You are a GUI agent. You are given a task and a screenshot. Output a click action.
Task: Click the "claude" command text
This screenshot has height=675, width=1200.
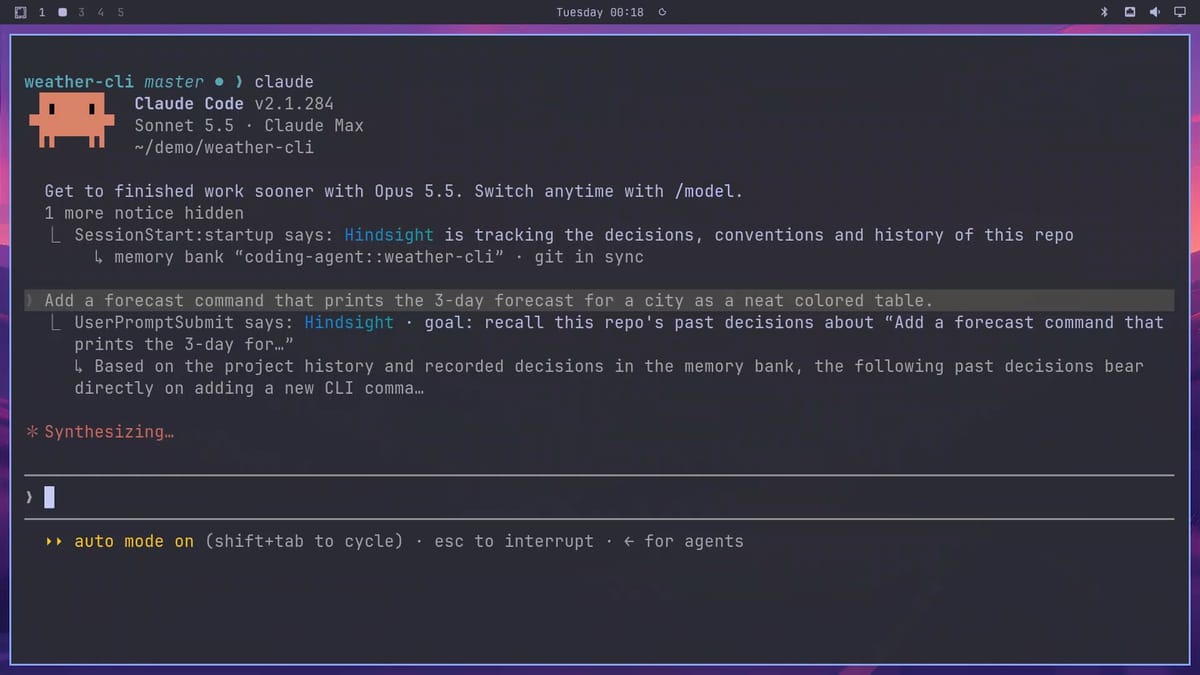284,82
